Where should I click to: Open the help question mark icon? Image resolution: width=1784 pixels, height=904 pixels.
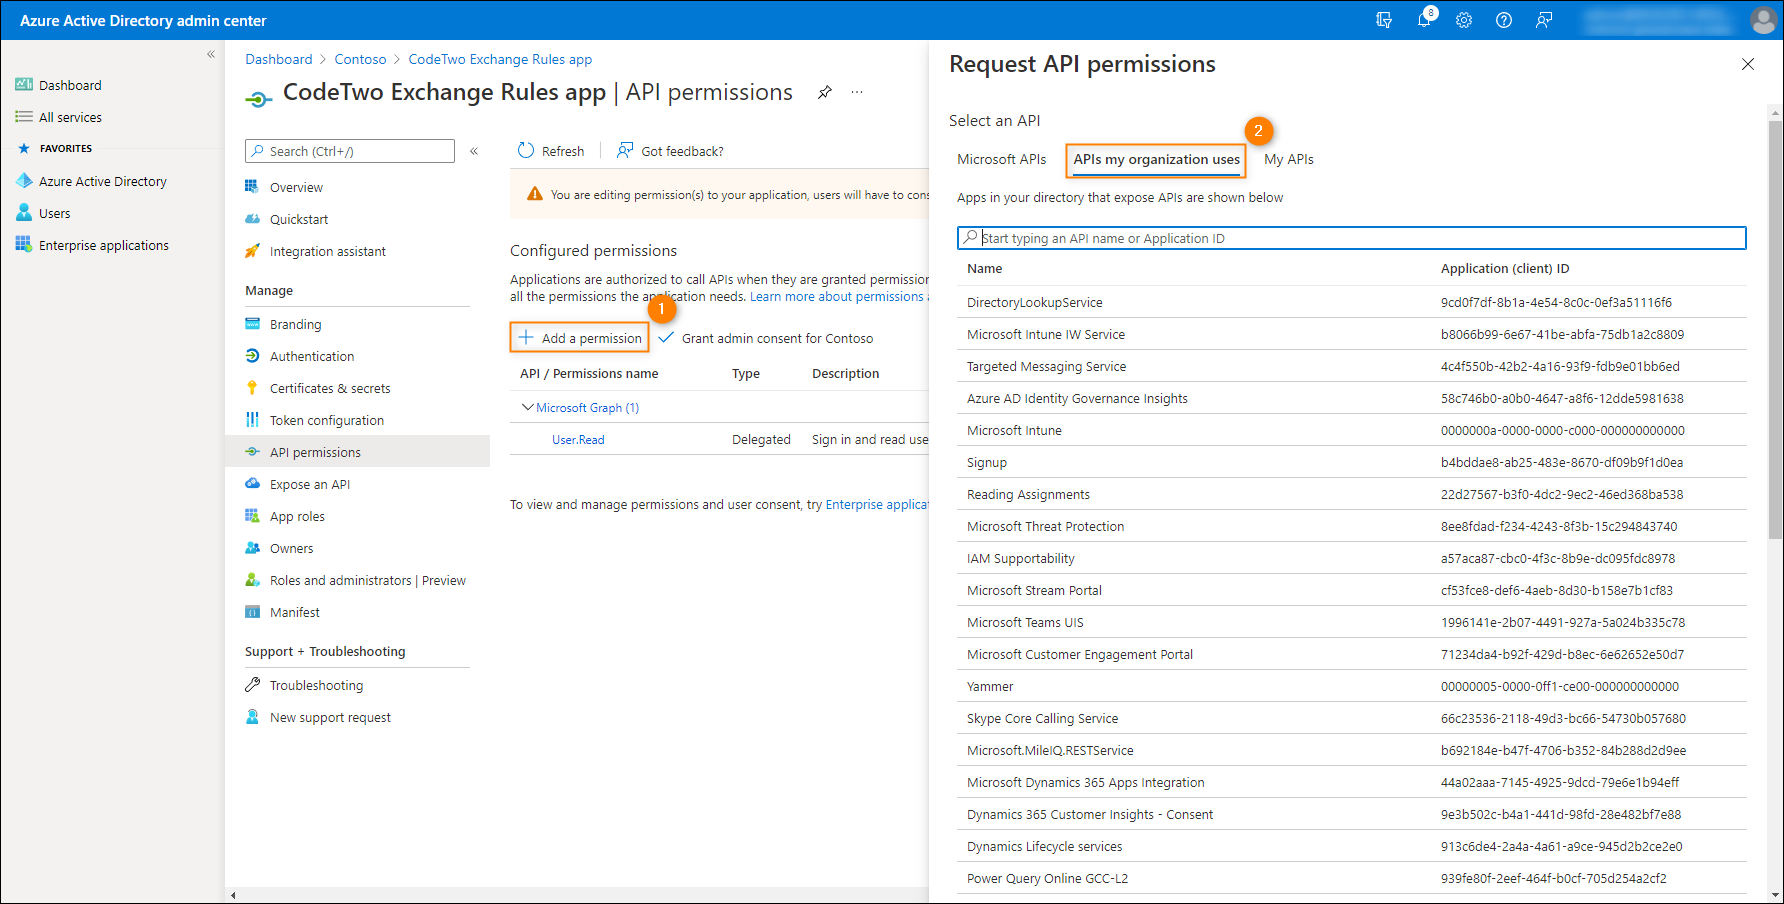click(1504, 20)
